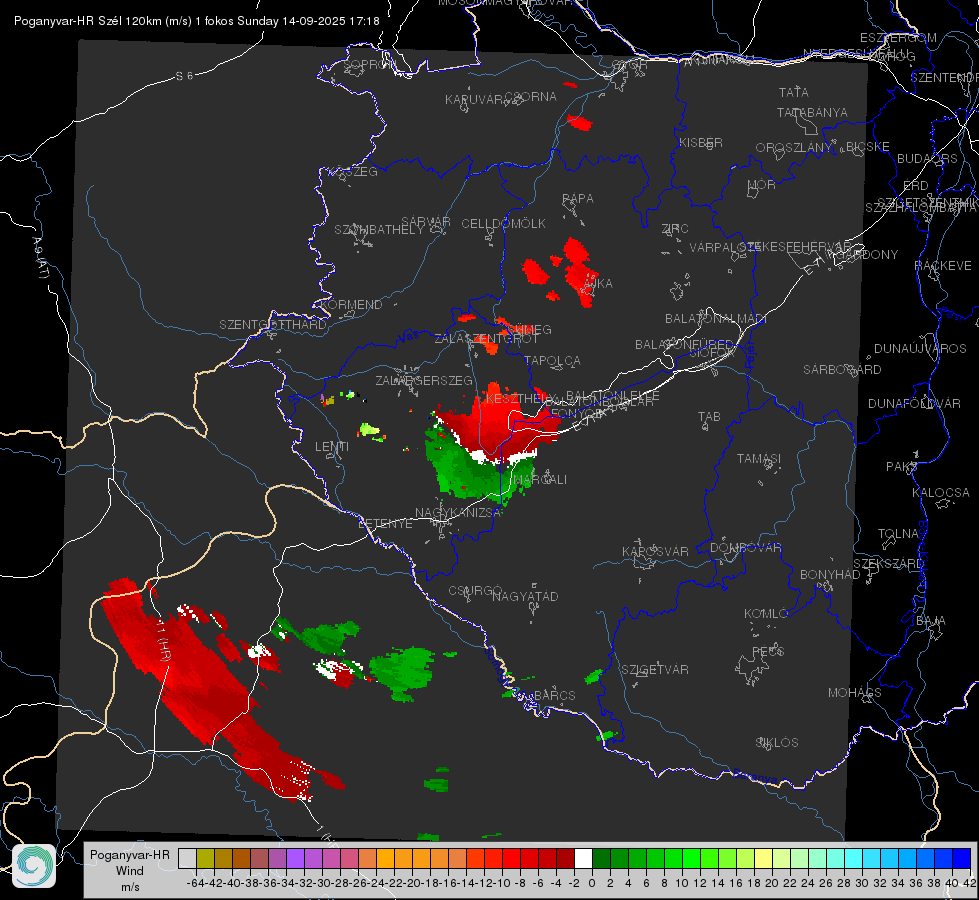Click the light gray first legend swatch
This screenshot has height=900, width=979.
tap(187, 858)
